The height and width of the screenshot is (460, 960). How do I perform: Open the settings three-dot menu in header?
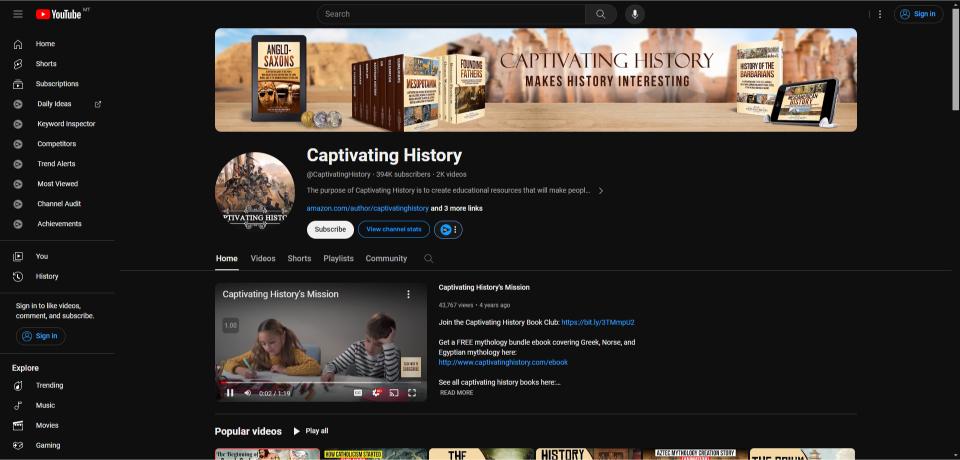coord(880,14)
